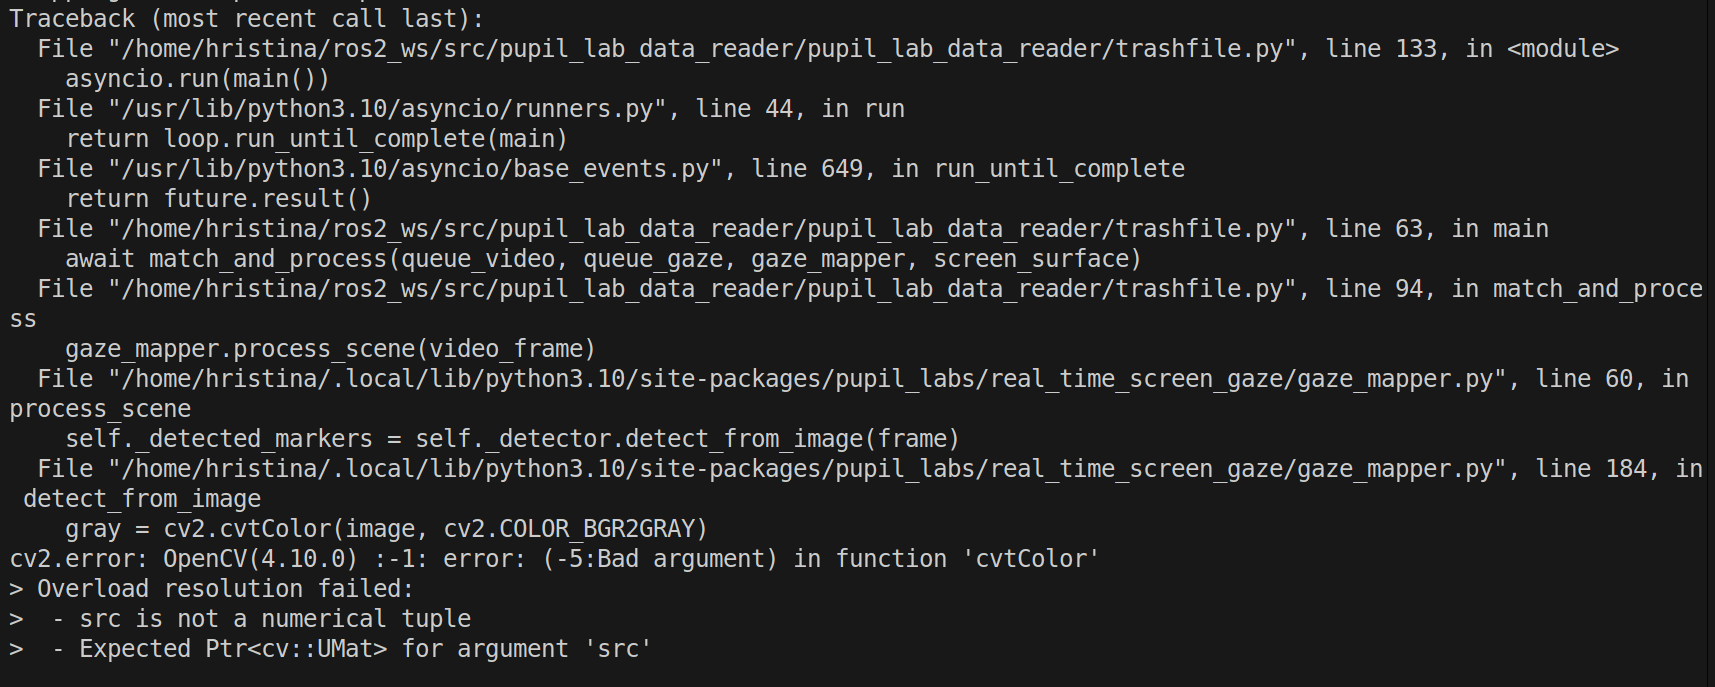Viewport: 1715px width, 687px height.
Task: Click the self._detected_markers assignment line
Action: coord(512,439)
